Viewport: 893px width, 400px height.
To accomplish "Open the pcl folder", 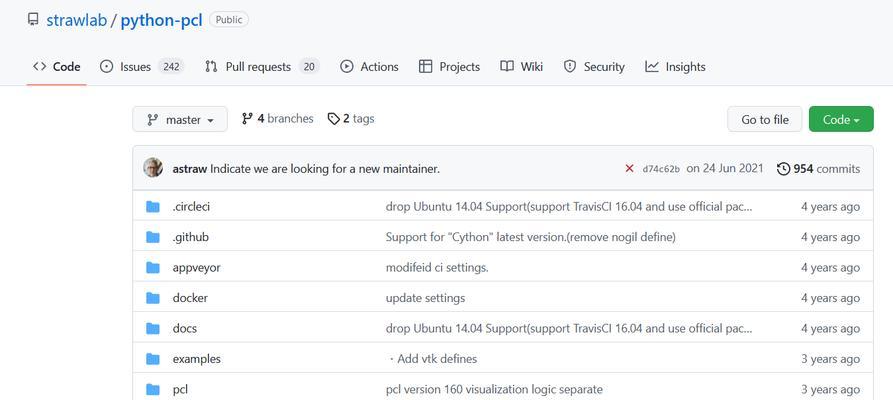I will tap(180, 390).
